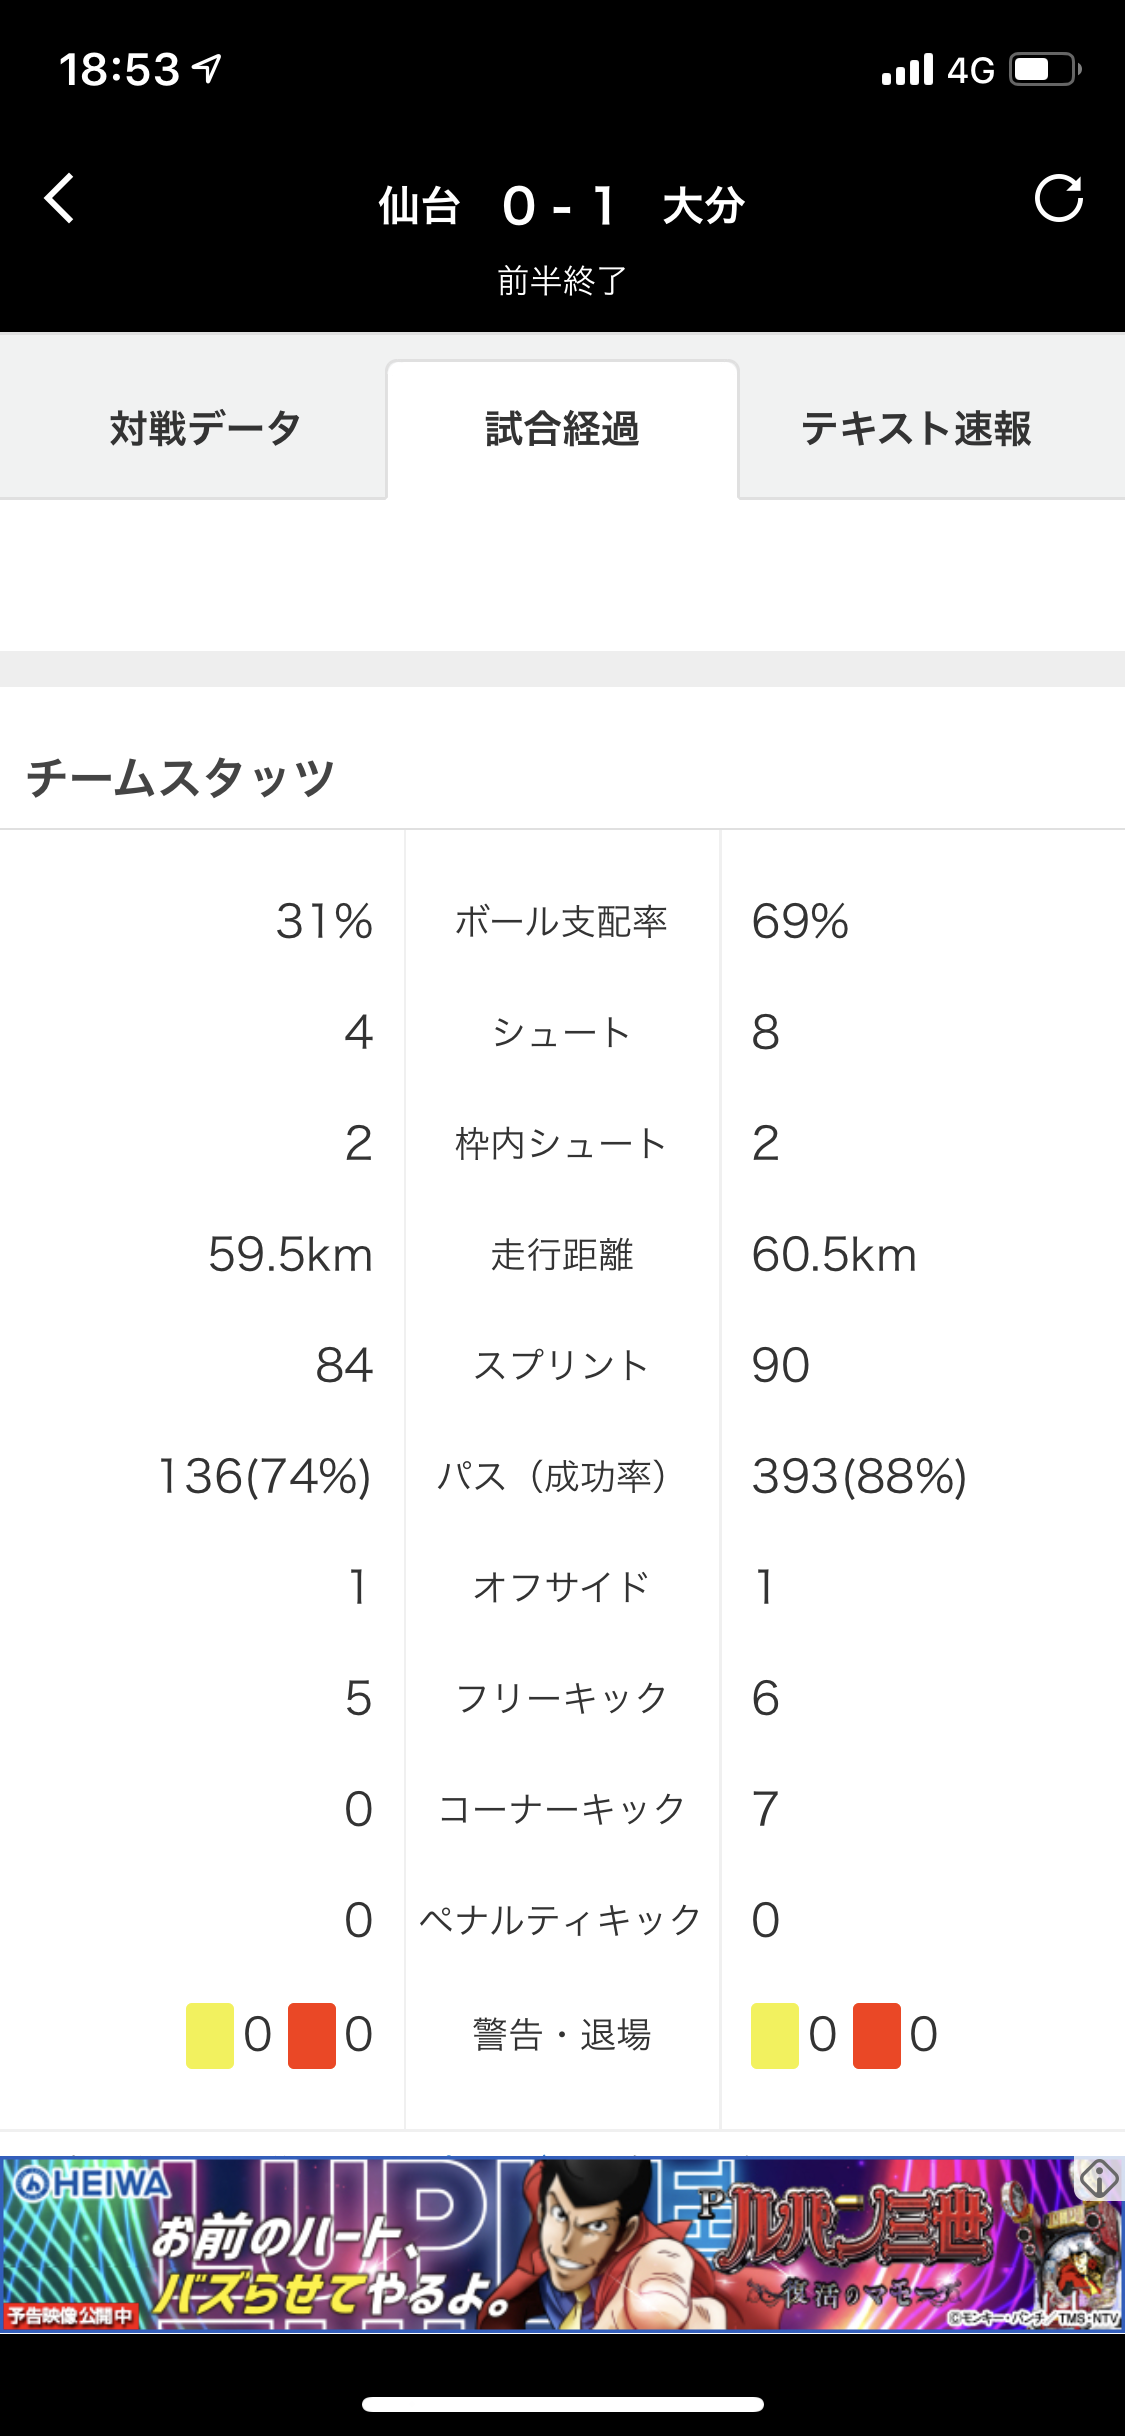The width and height of the screenshot is (1125, 2436).
Task: Tap the home indicator bar
Action: [562, 2405]
